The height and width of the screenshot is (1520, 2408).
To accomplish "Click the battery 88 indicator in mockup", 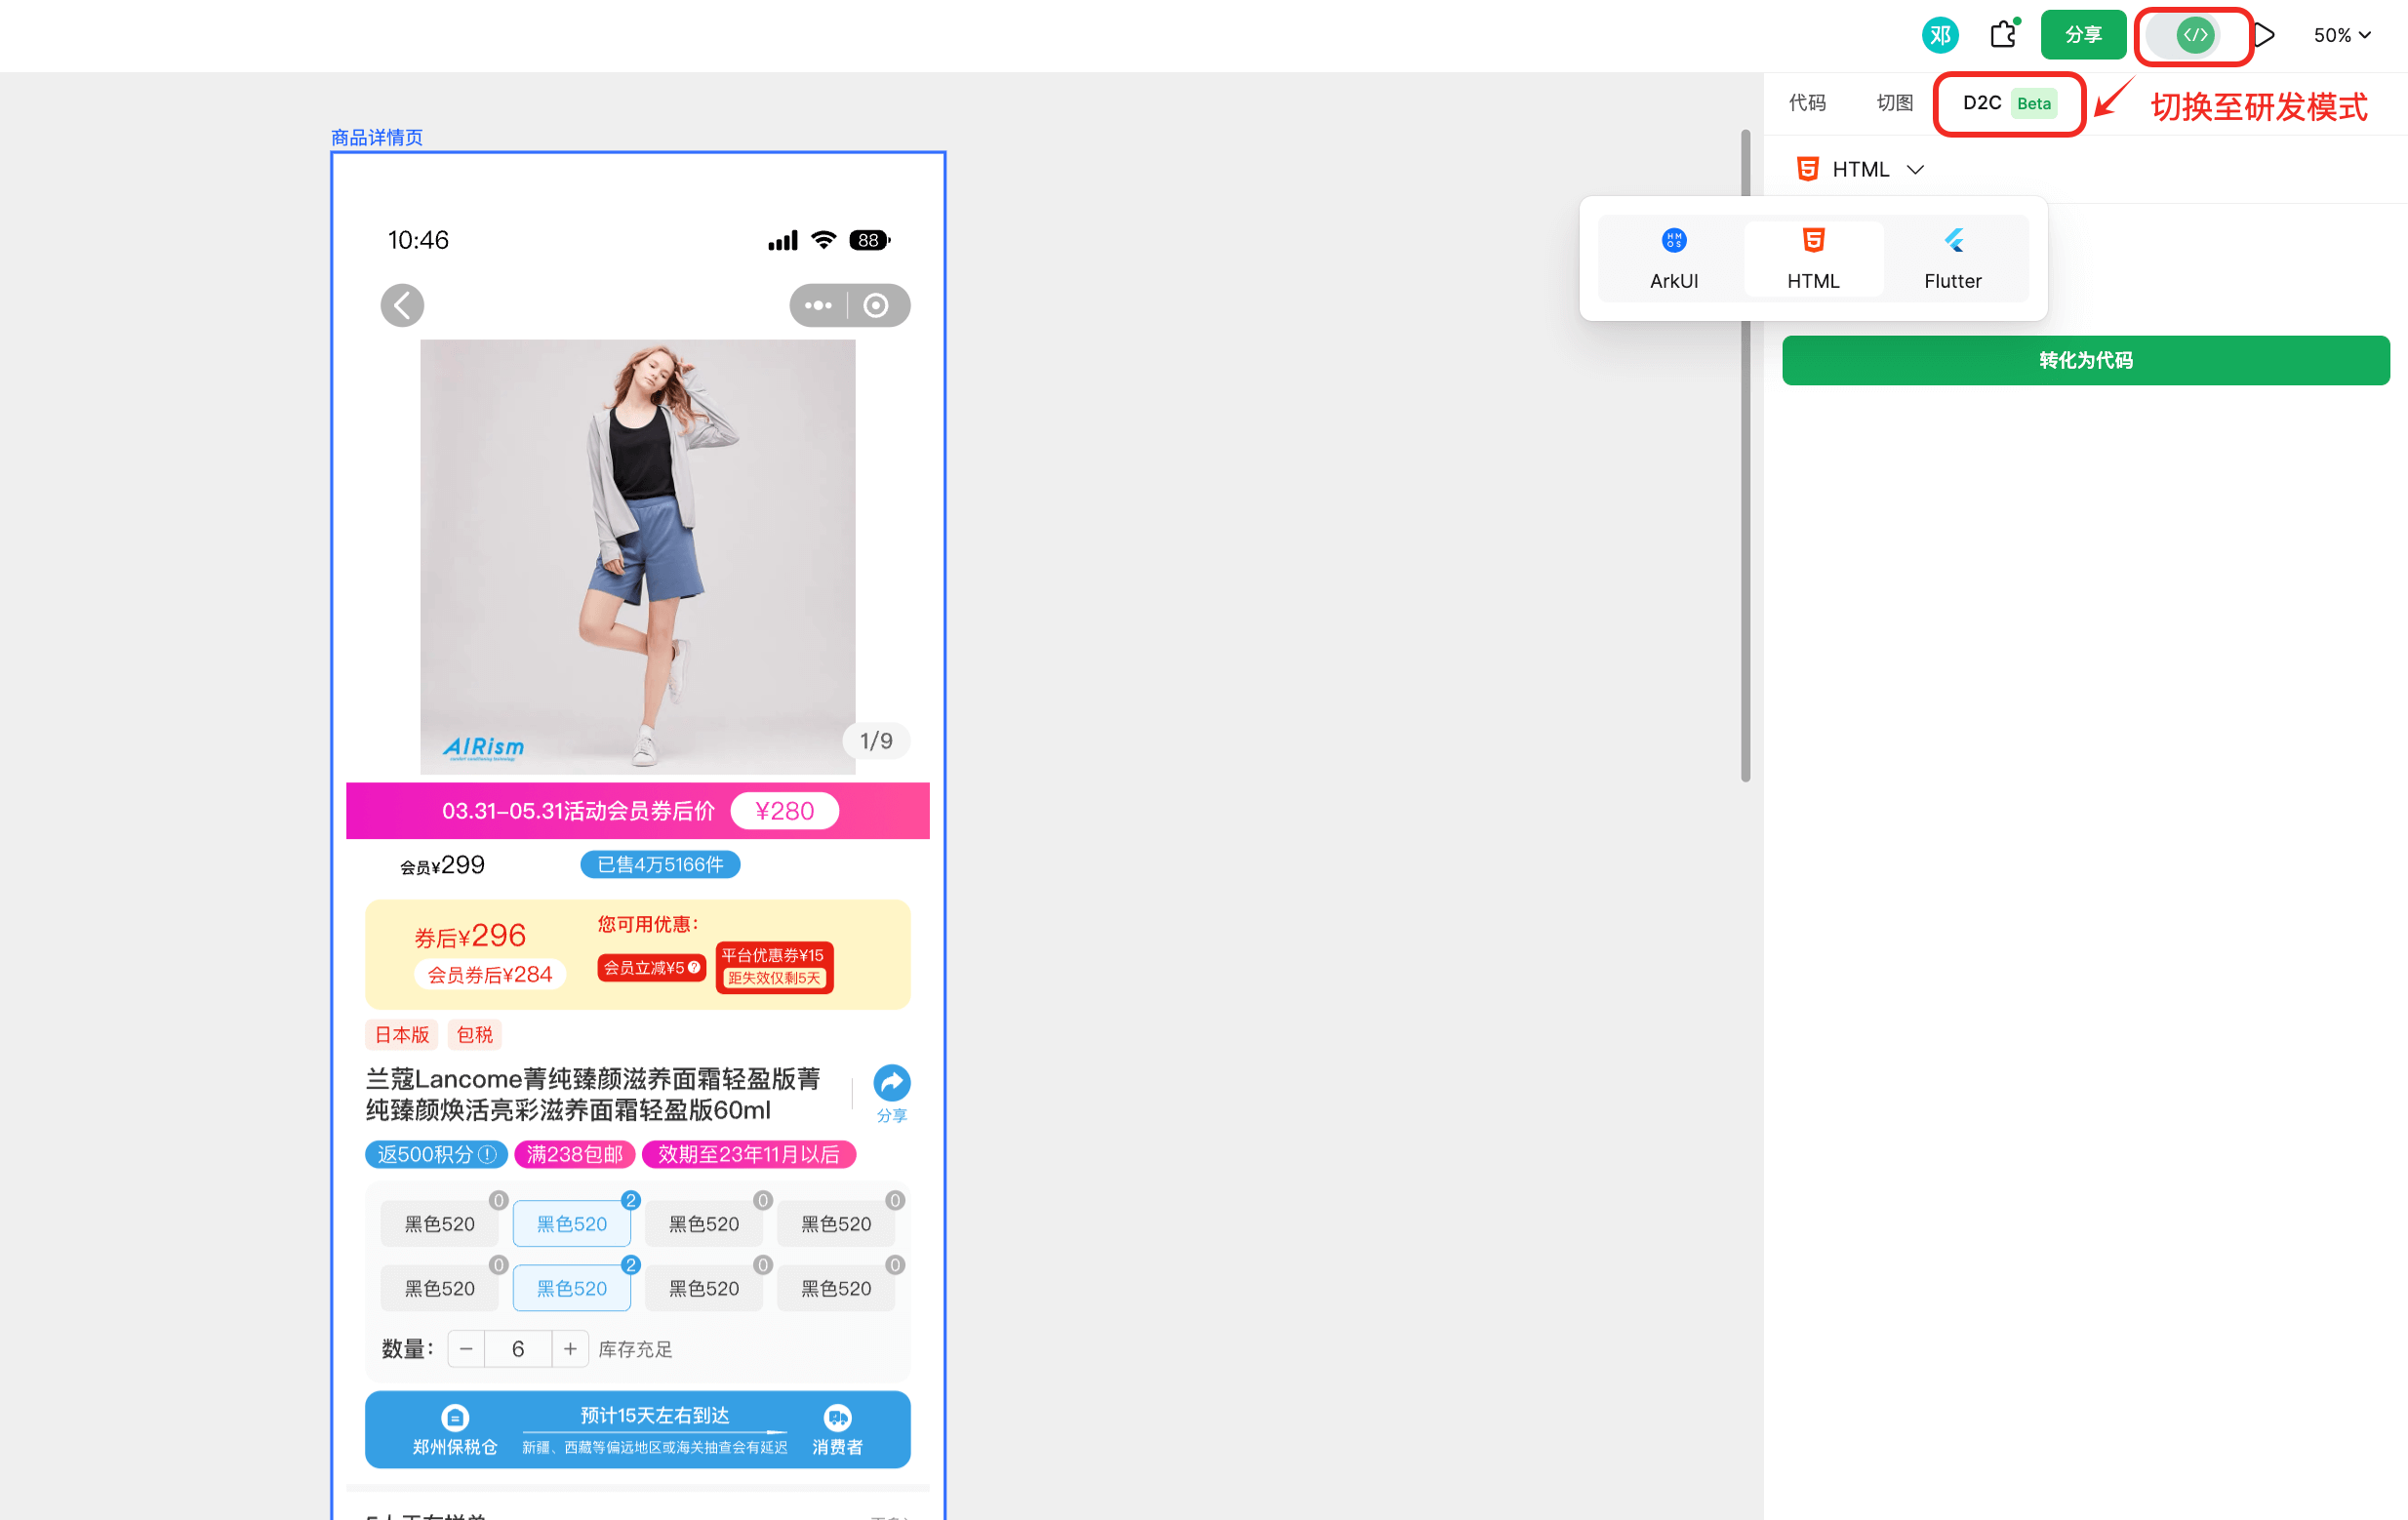I will 869,240.
